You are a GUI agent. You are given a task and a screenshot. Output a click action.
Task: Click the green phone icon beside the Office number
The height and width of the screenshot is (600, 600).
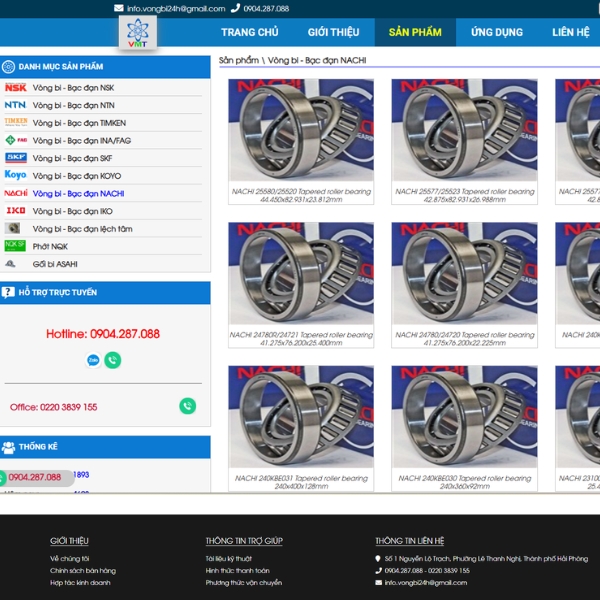[x=188, y=406]
